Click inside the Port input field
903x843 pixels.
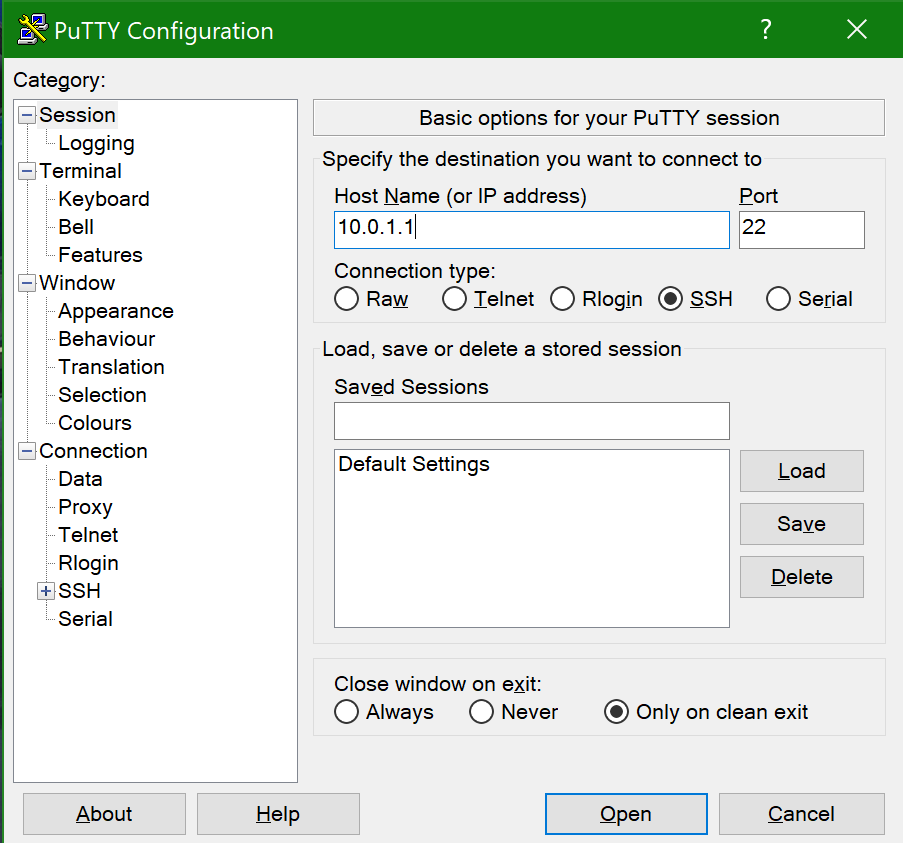pyautogui.click(x=800, y=230)
